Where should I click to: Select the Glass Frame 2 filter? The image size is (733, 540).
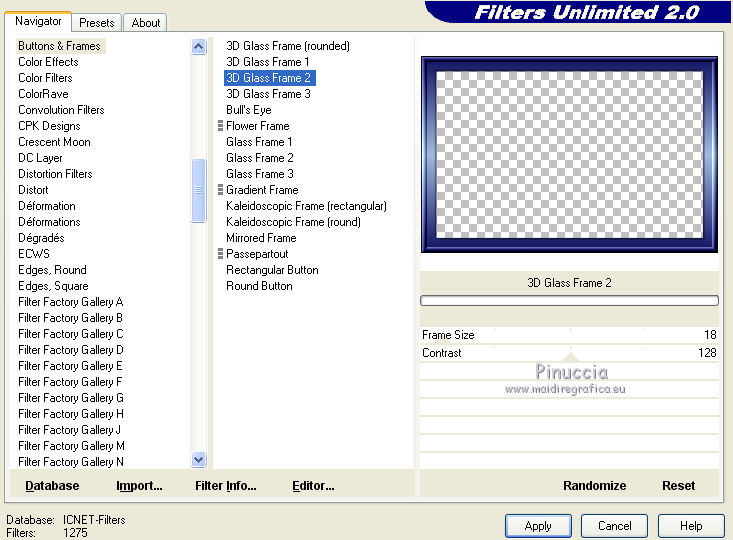(260, 158)
